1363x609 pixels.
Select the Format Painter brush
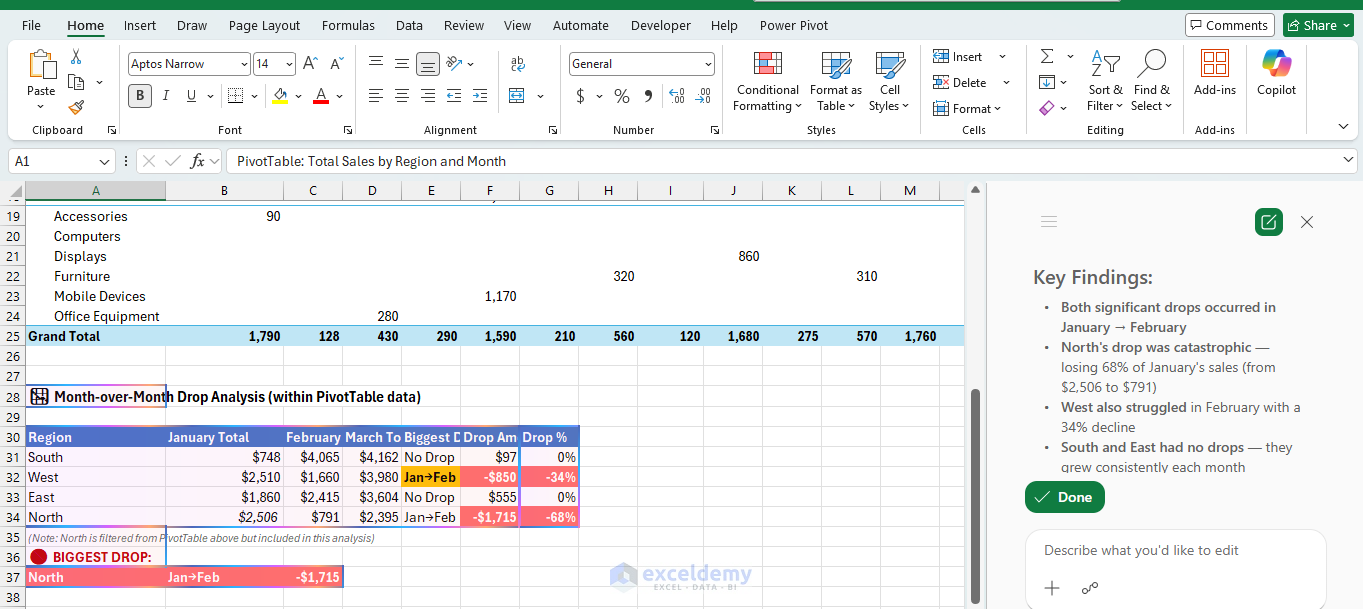coord(76,107)
